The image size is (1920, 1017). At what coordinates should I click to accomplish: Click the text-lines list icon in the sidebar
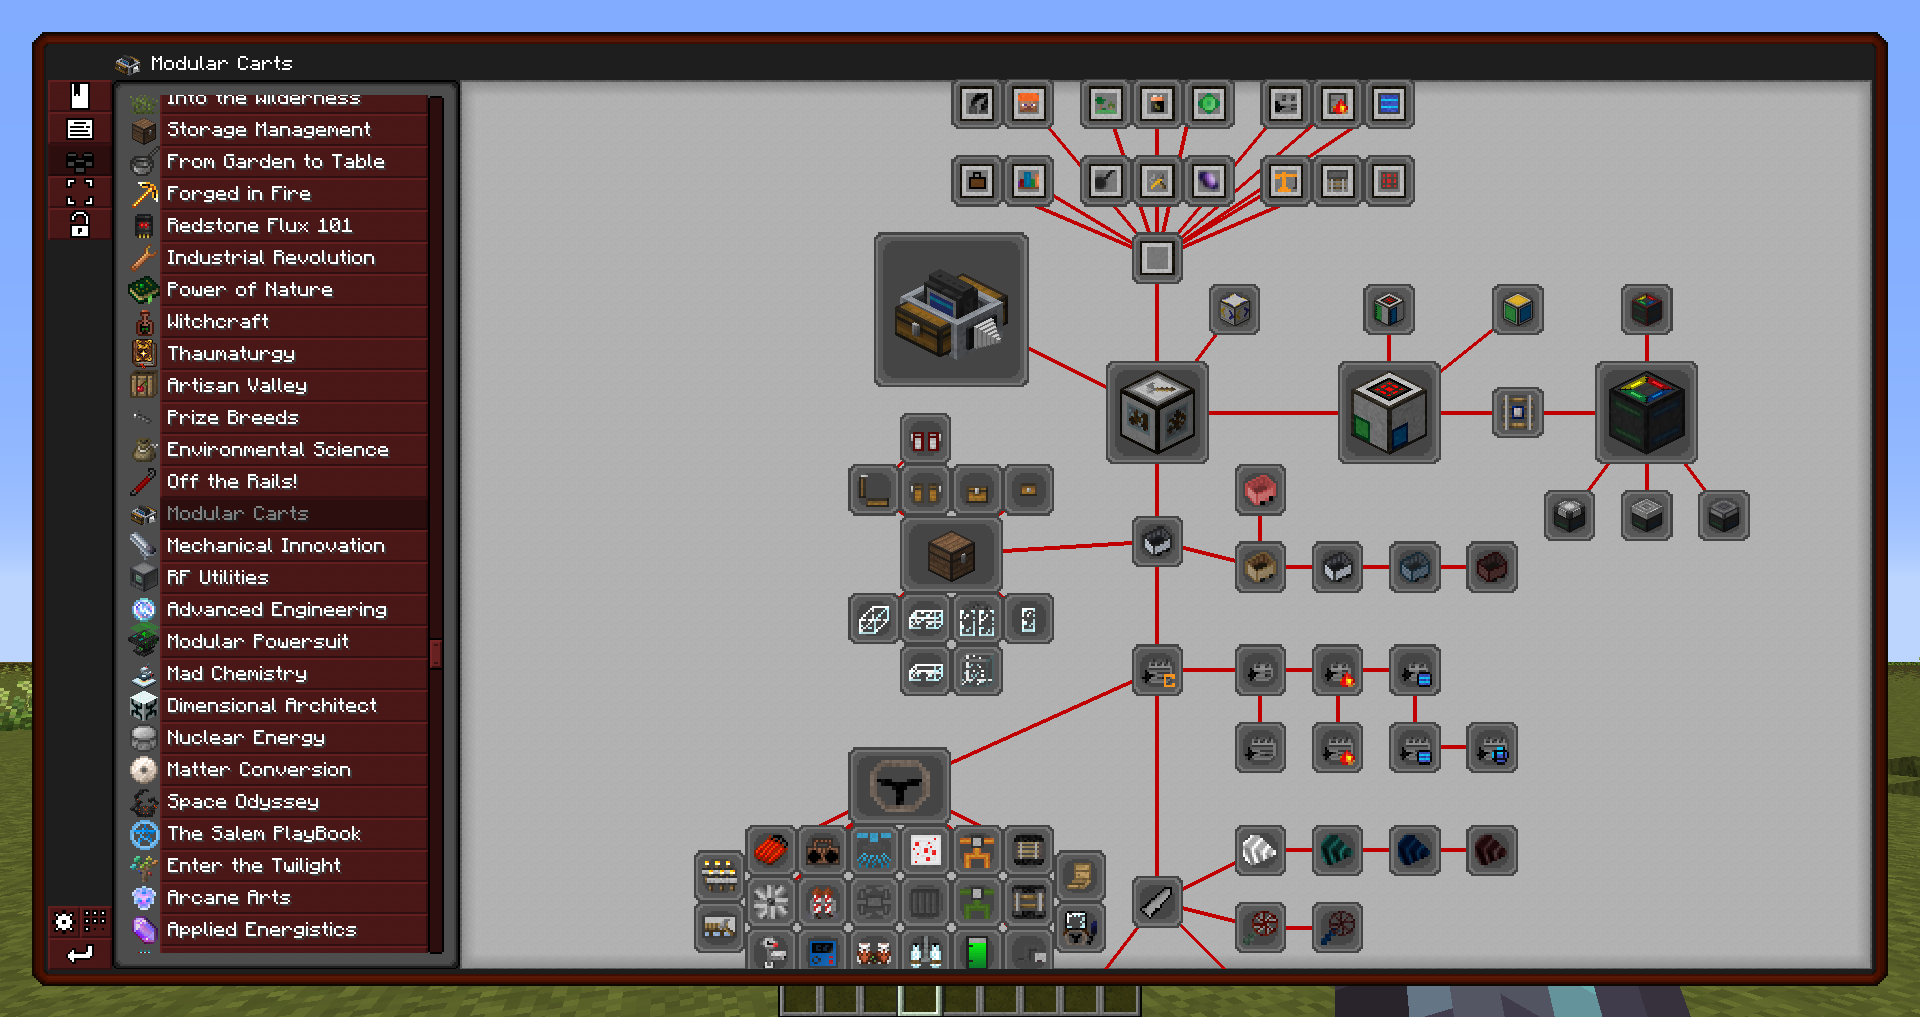point(80,129)
